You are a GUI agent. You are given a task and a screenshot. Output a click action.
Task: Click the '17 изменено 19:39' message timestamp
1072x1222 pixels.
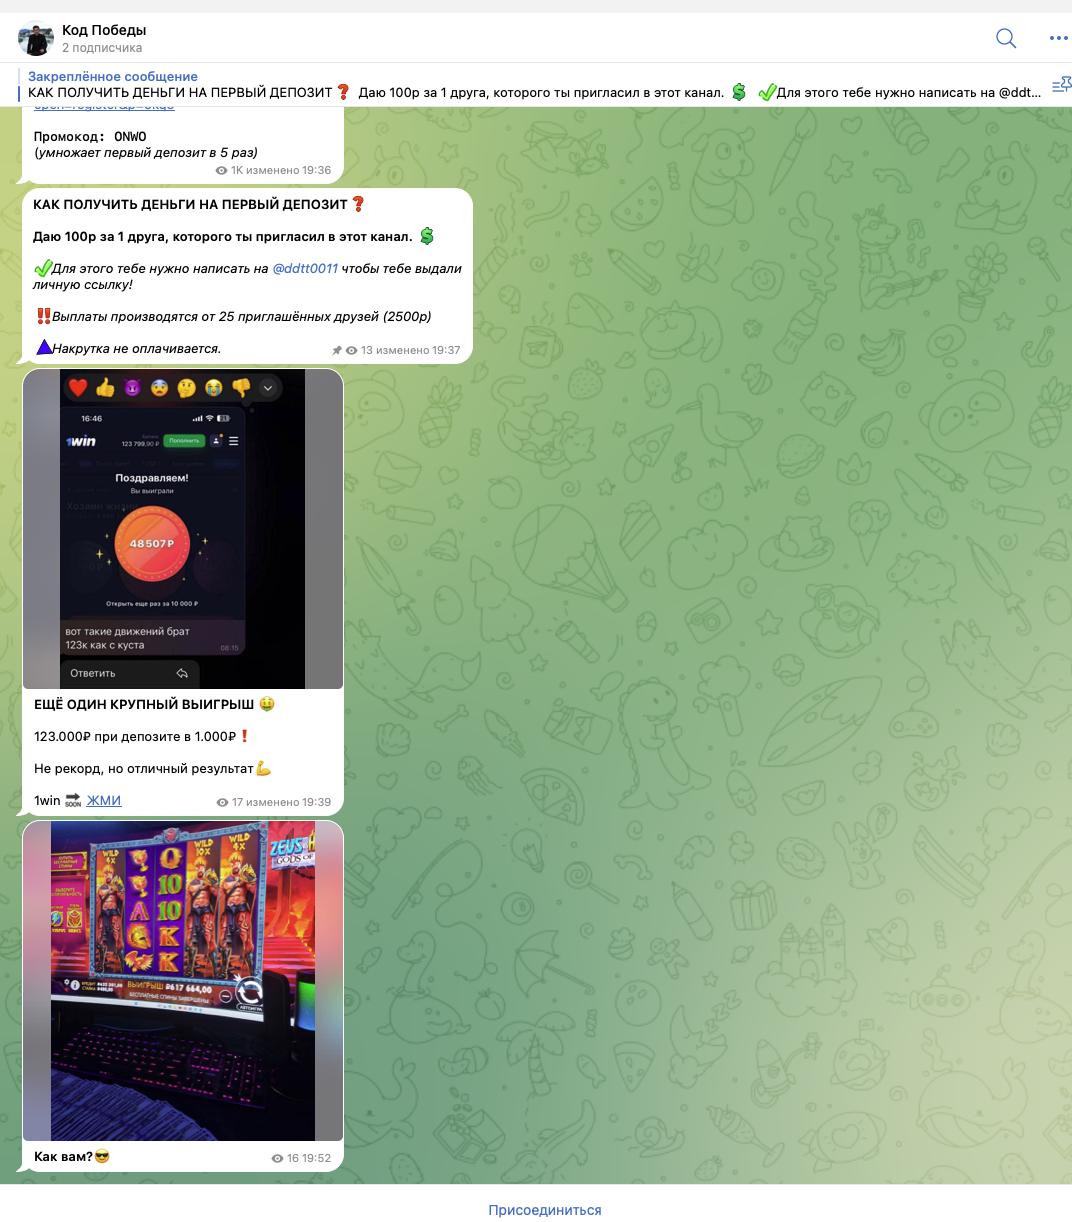pos(274,802)
